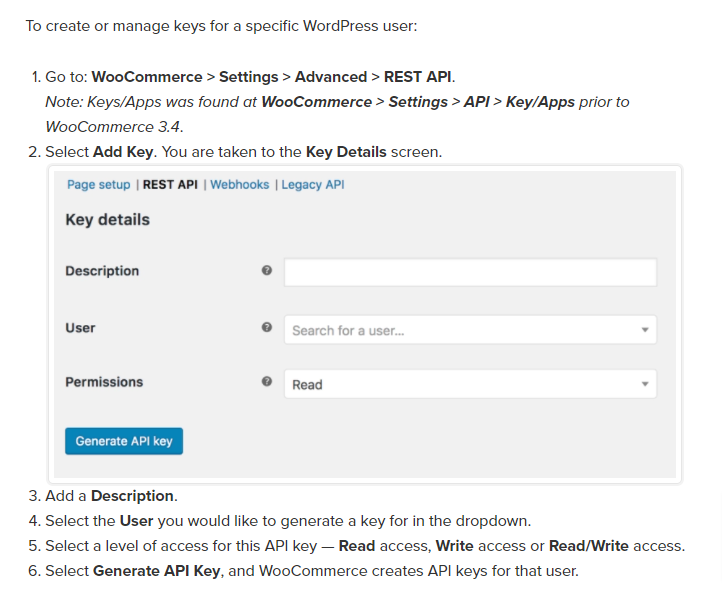722x600 pixels.
Task: Click the text 'WooCommerce 3.4.'
Action: click(114, 127)
